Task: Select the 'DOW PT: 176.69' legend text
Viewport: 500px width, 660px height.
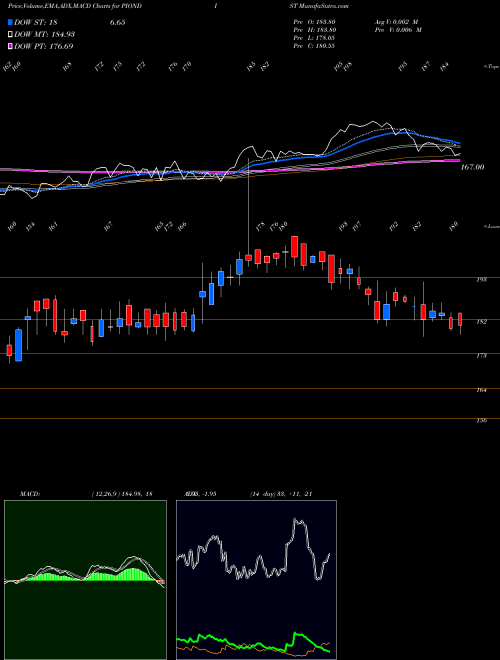Action: 44,46
